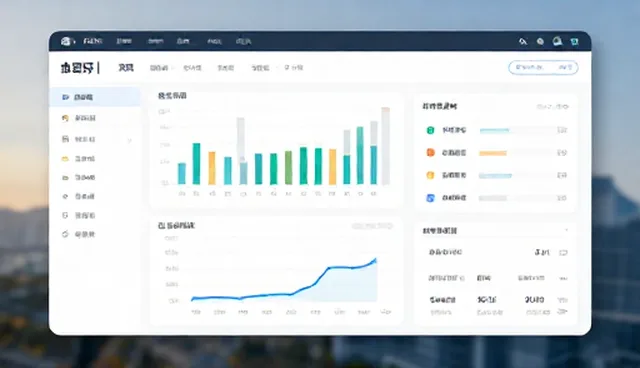The width and height of the screenshot is (640, 368).
Task: Select the bold first tab beside the brand title
Action: click(x=126, y=68)
